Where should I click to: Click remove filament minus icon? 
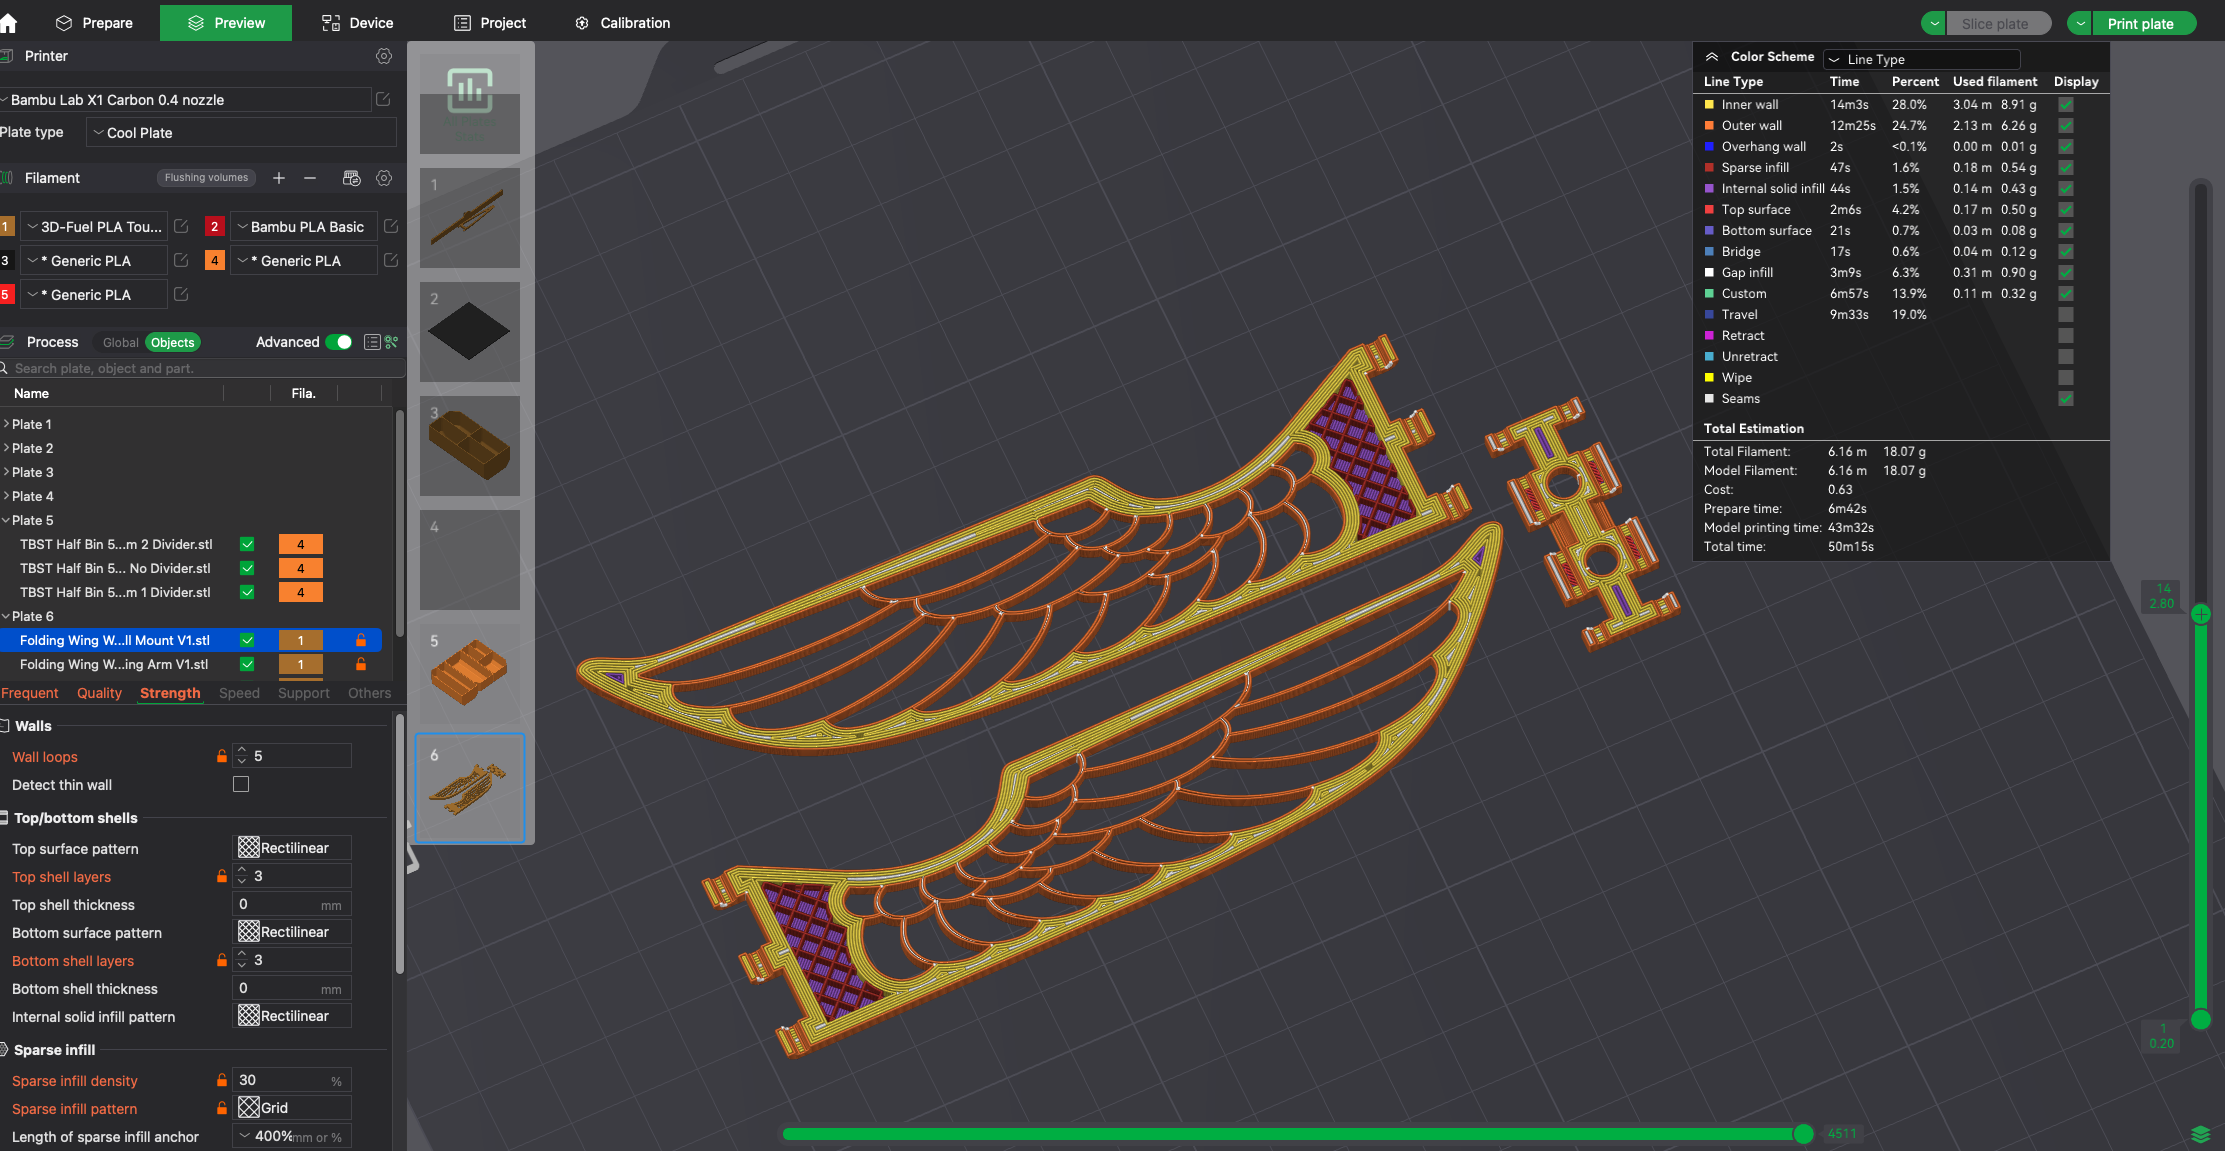tap(310, 178)
